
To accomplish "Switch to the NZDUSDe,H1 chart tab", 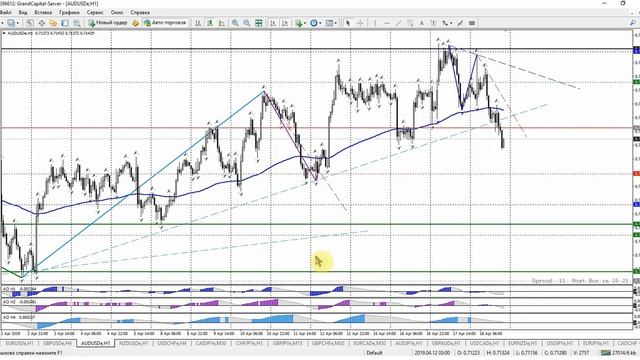I will 134,343.
